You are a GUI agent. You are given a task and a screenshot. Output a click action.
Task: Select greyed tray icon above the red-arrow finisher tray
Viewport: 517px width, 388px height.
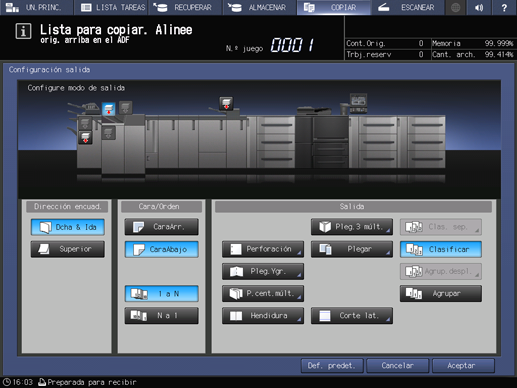coord(85,123)
